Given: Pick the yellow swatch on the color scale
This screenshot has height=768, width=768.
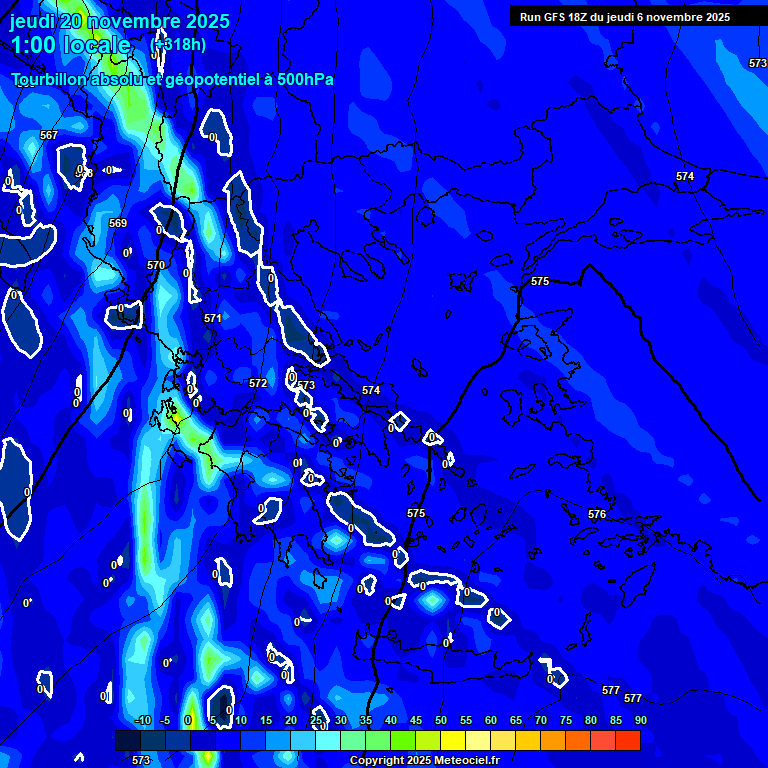Looking at the screenshot, I should point(453,741).
